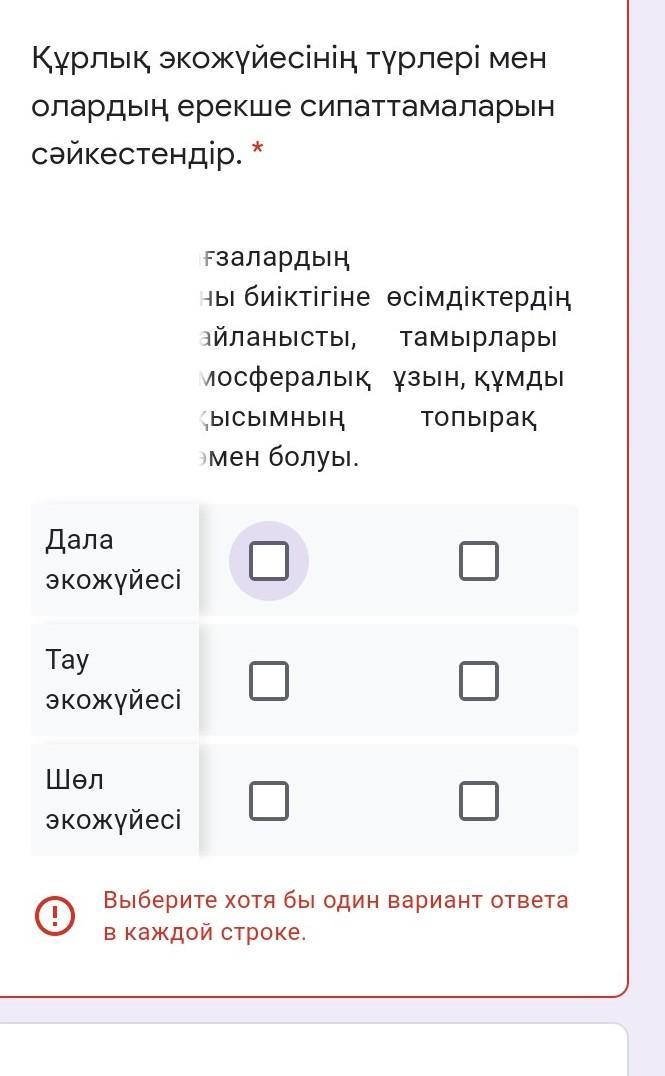Tick the Дала экожүйесі atmospheric pressure checkbox

(268, 561)
